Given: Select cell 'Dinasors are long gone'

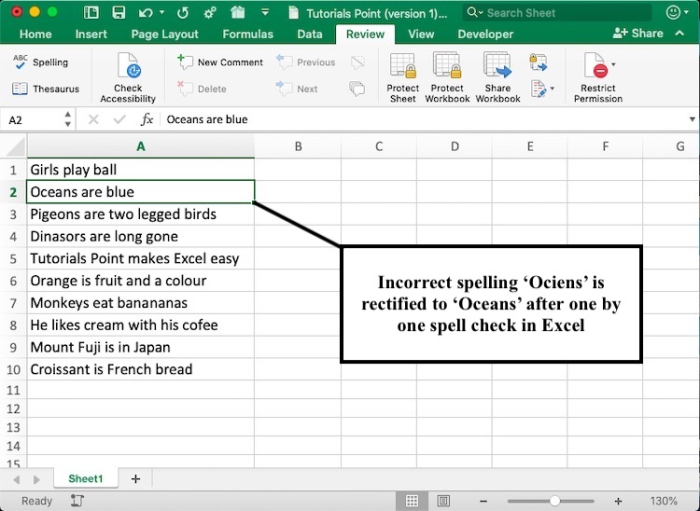Looking at the screenshot, I should pos(141,237).
